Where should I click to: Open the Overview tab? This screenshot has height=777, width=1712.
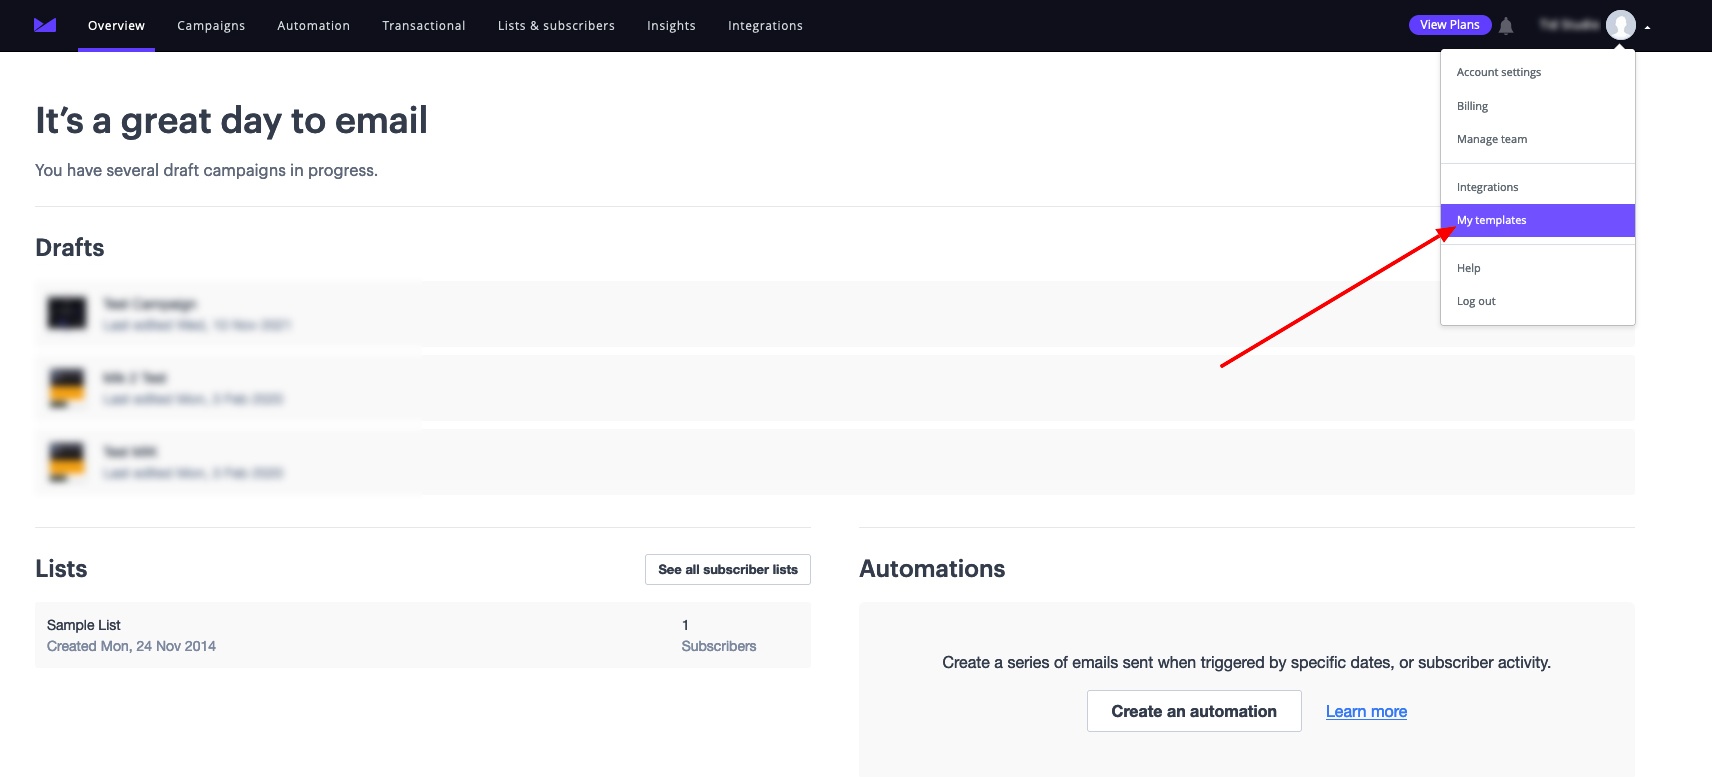(x=116, y=26)
